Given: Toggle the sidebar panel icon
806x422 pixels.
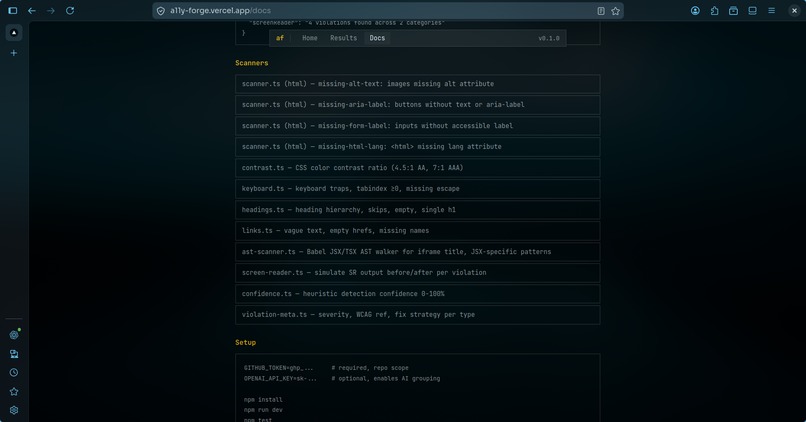Looking at the screenshot, I should 13,10.
